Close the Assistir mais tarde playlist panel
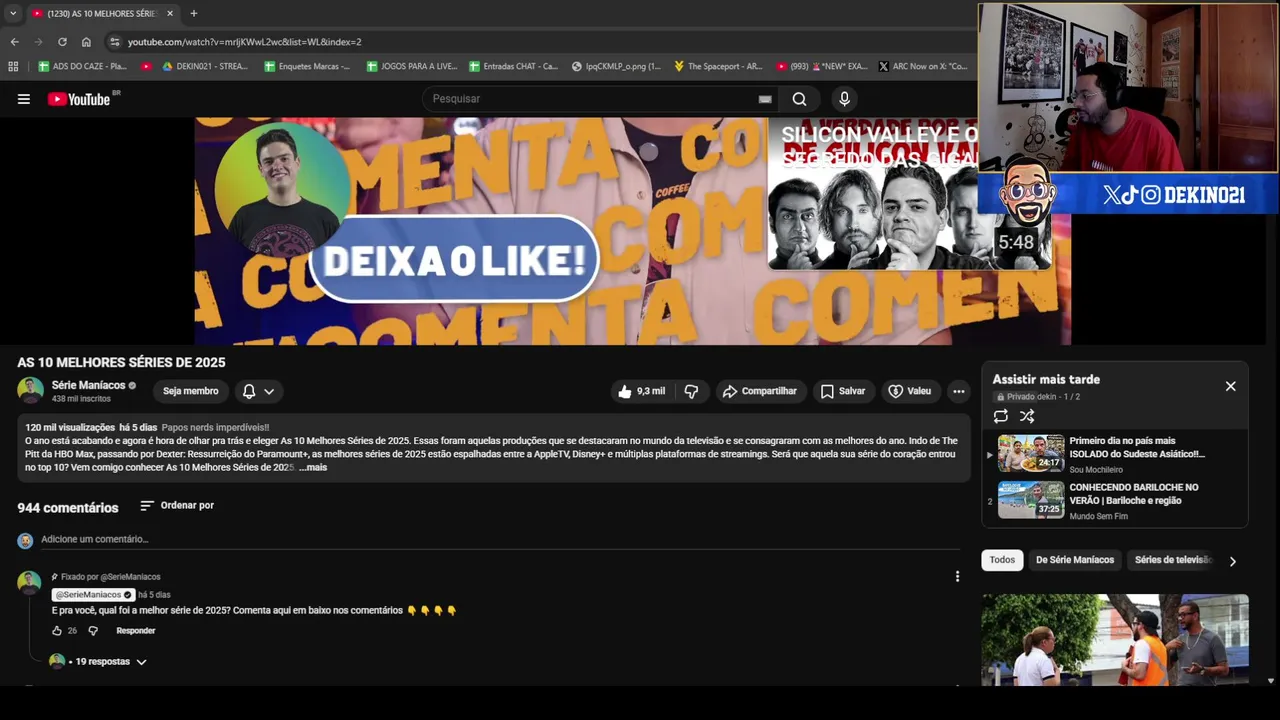The width and height of the screenshot is (1280, 720). [x=1231, y=386]
